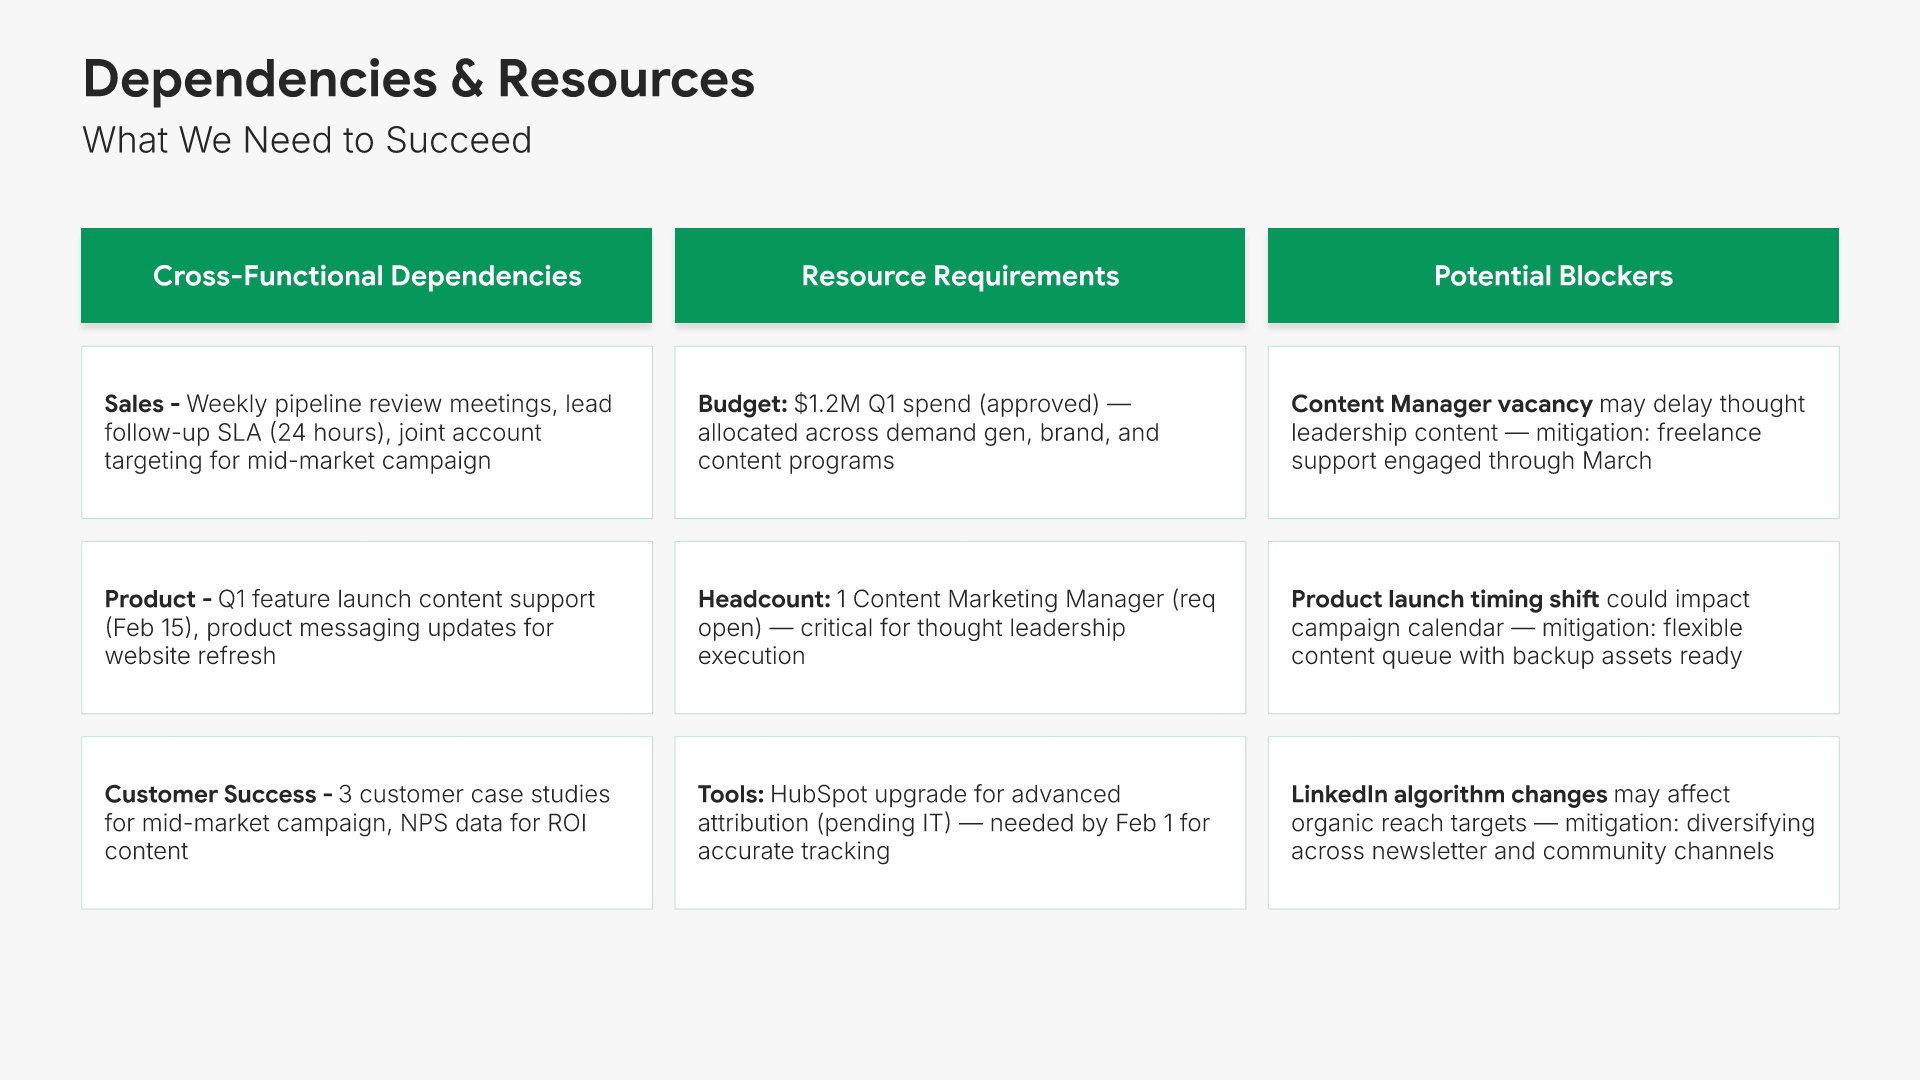1920x1080 pixels.
Task: Select the Cross-Functional Dependencies header
Action: pyautogui.click(x=366, y=275)
